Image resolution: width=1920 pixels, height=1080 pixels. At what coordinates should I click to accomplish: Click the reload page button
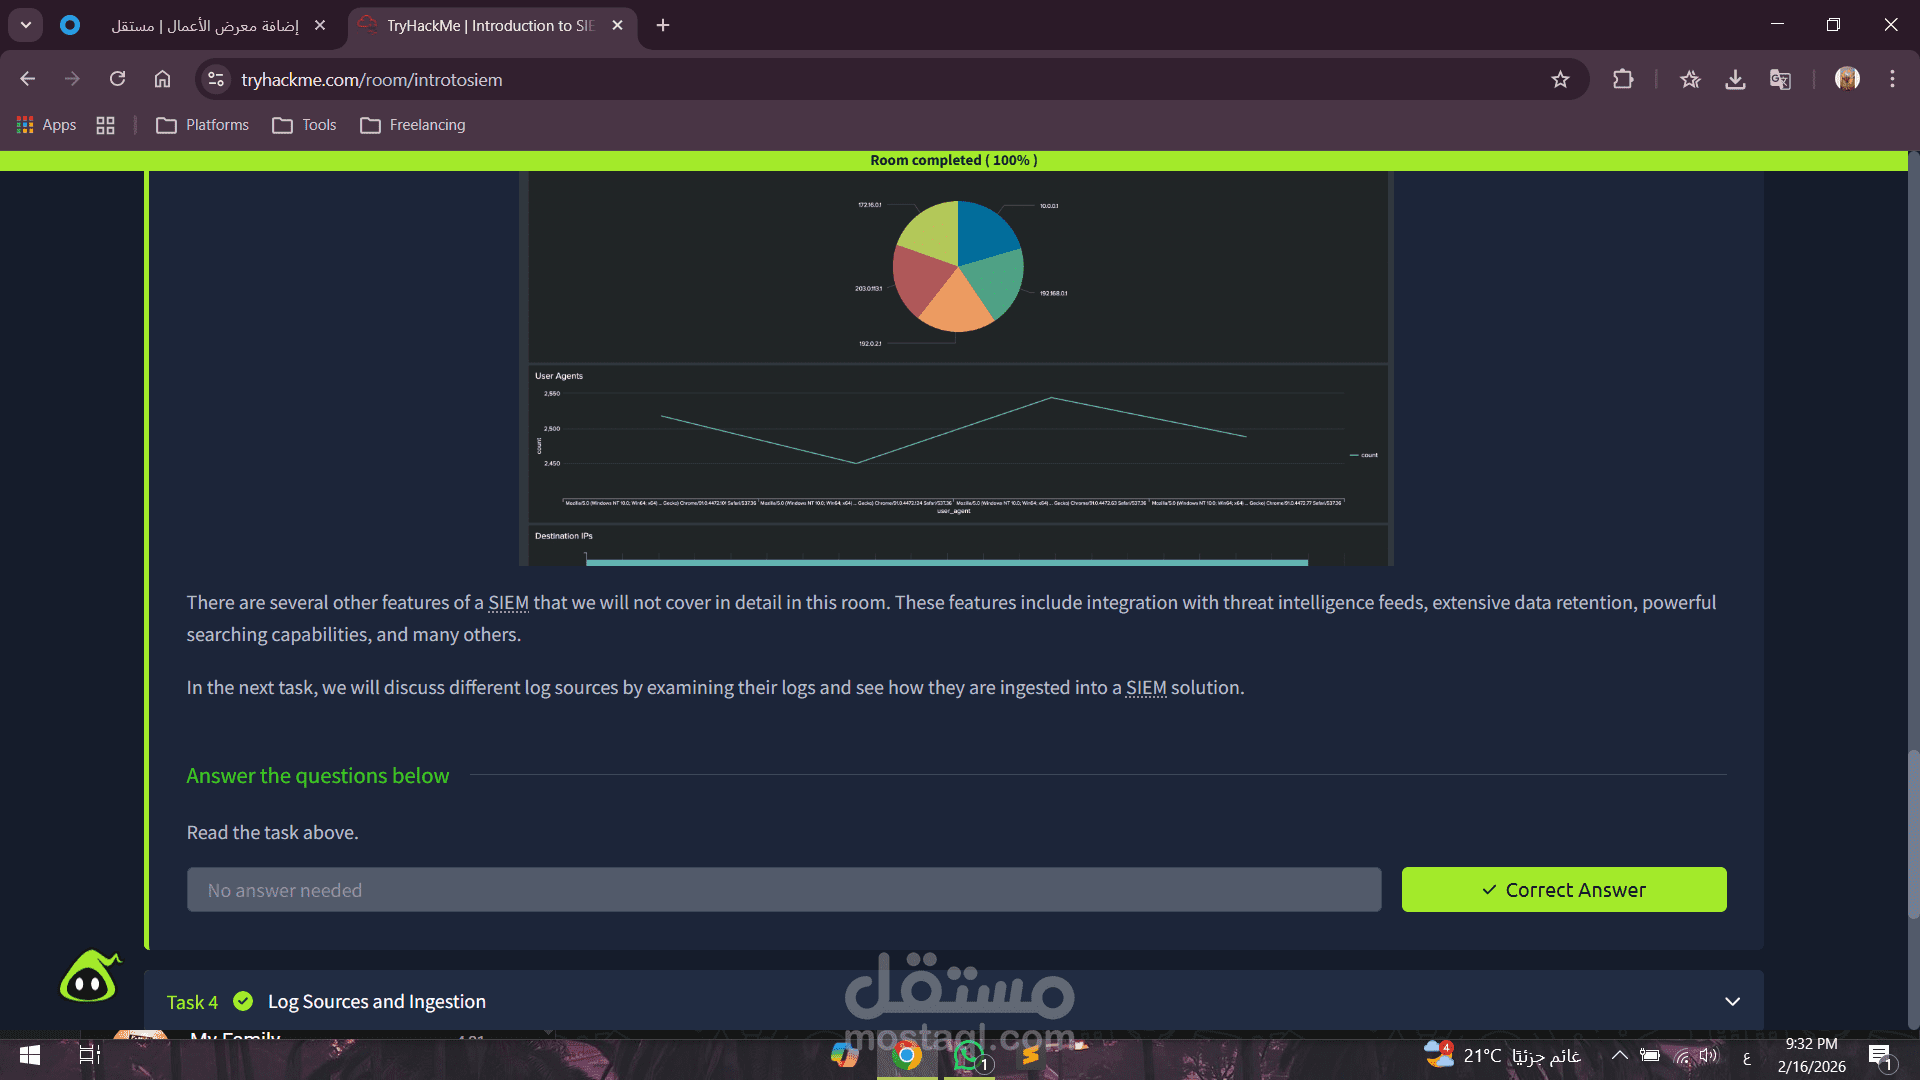pos(117,80)
